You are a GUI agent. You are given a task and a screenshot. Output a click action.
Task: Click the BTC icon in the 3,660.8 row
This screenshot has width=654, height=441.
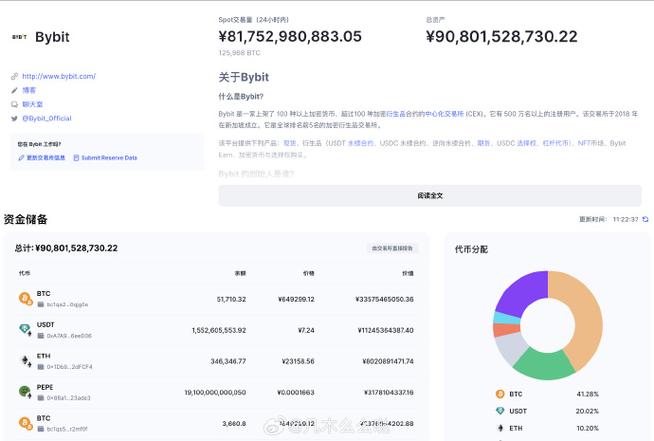(x=25, y=423)
